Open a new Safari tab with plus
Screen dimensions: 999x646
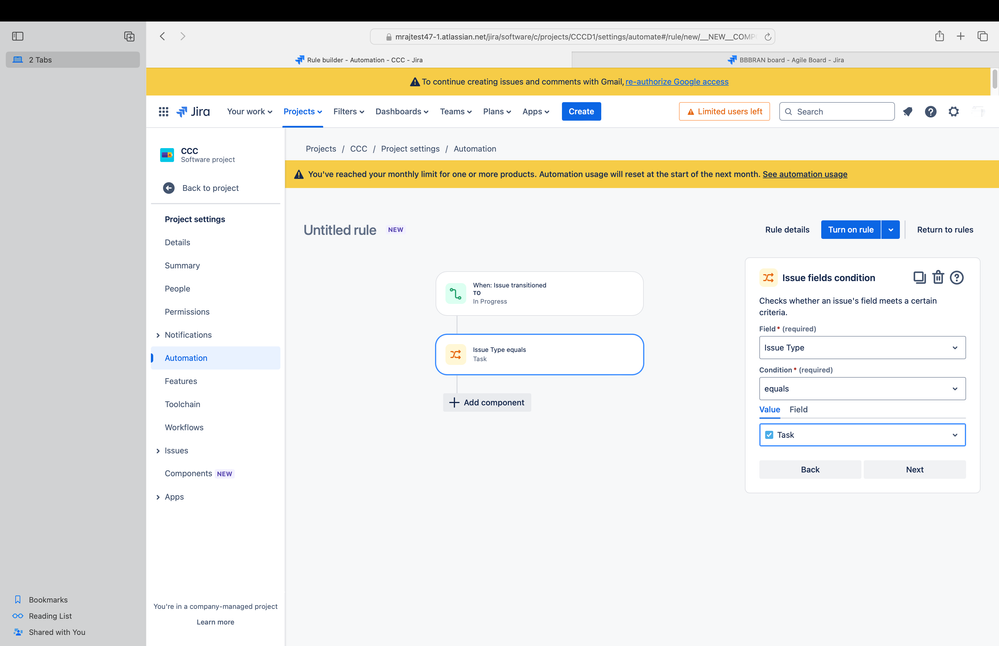click(960, 36)
